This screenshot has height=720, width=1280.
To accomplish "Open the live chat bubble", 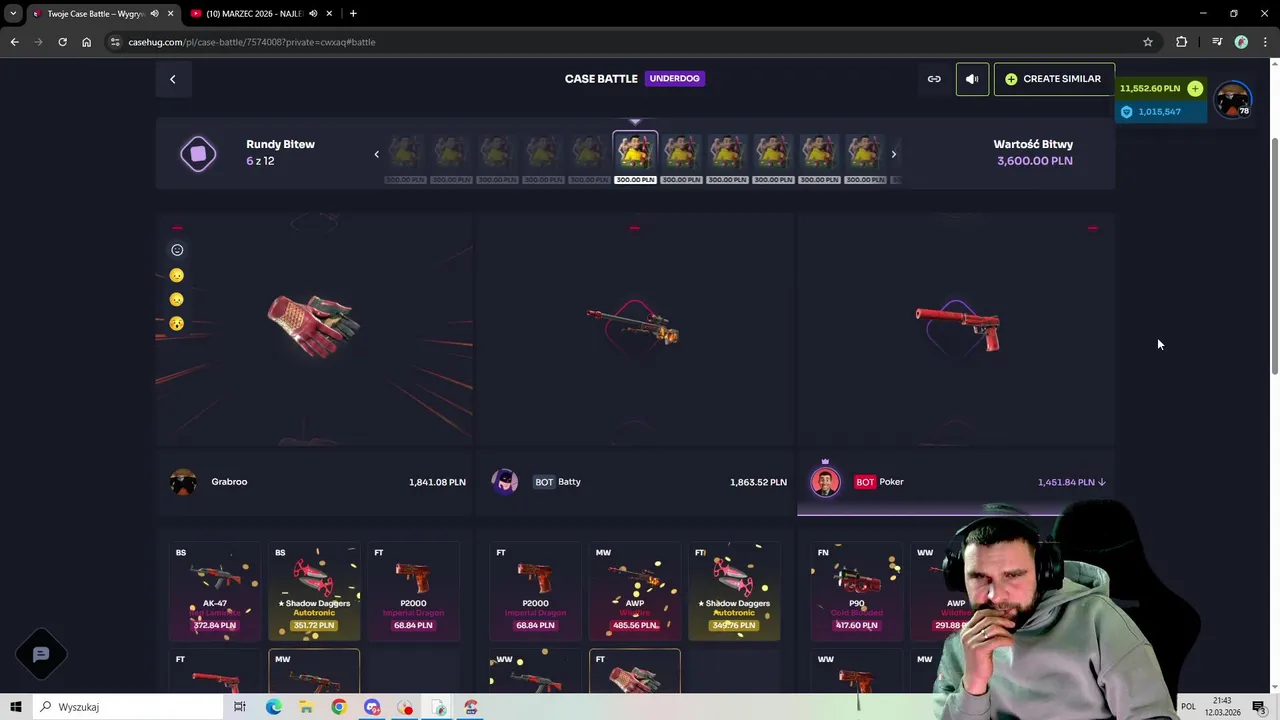I will [x=41, y=655].
